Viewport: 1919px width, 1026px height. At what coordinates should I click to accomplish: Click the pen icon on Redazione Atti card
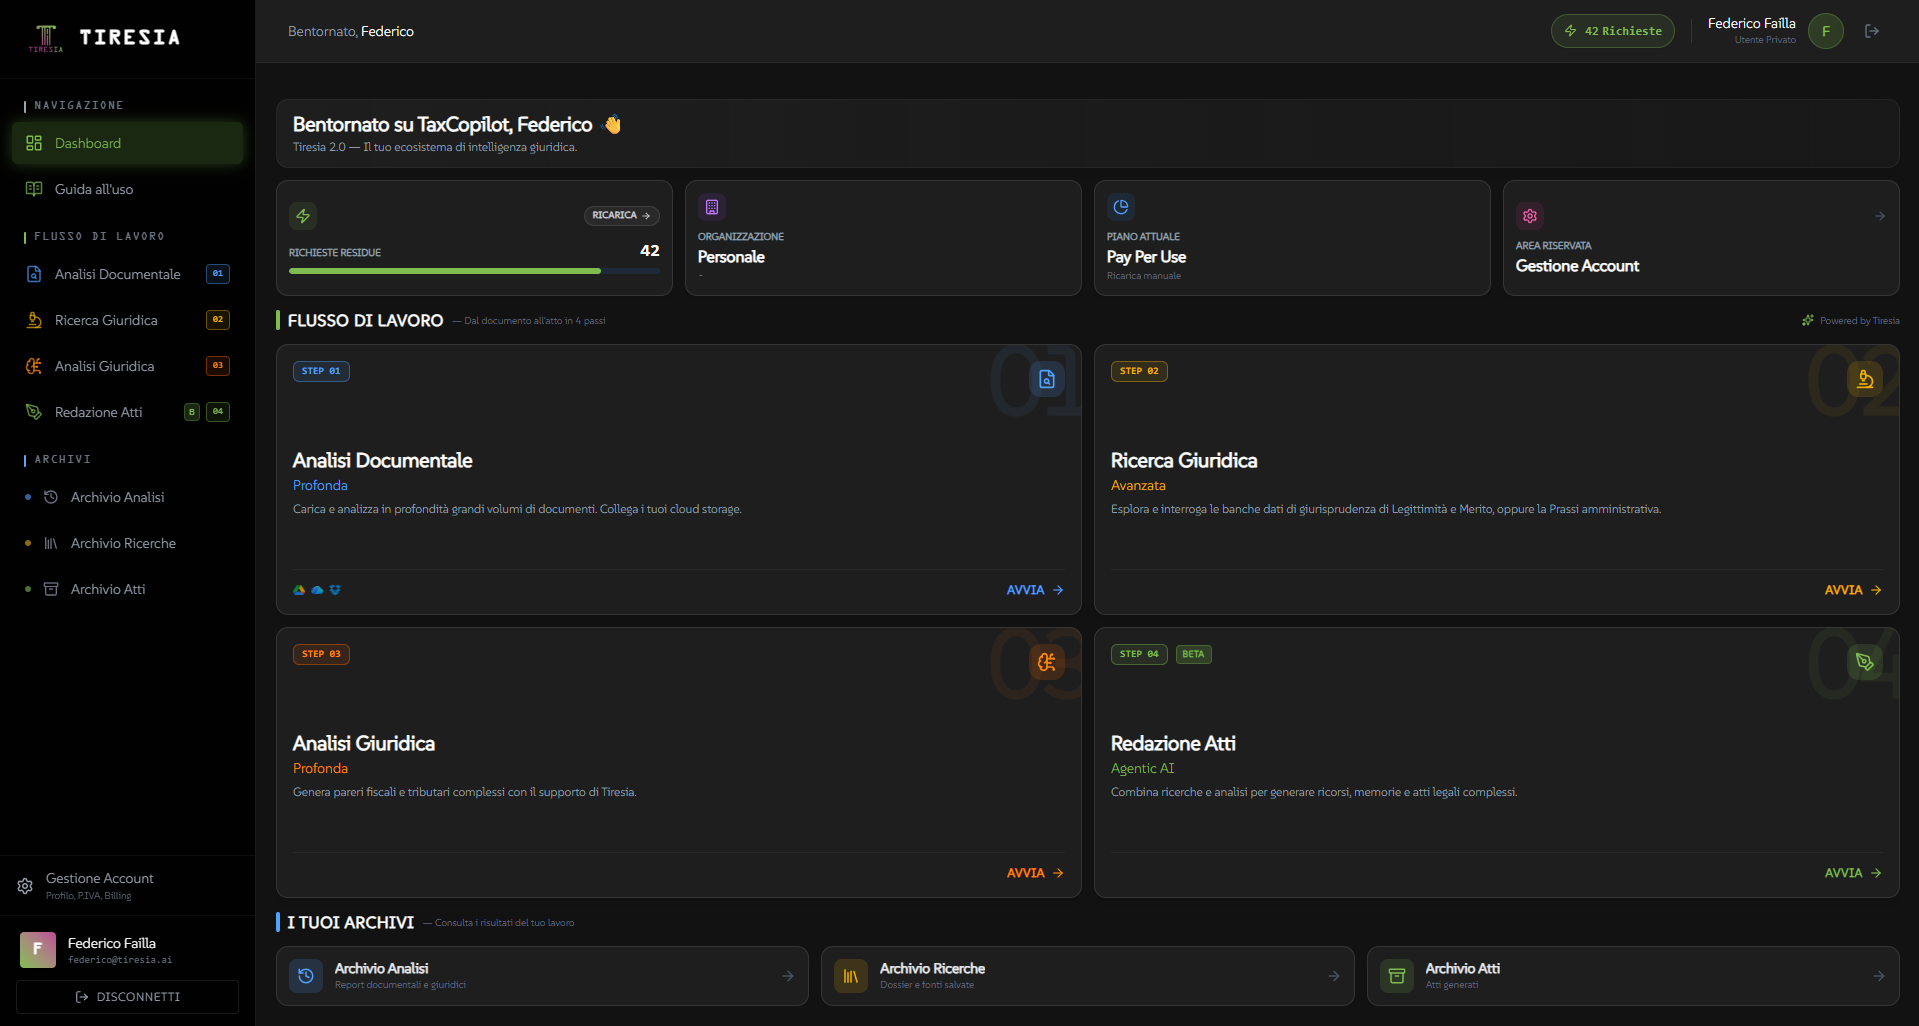click(x=1864, y=662)
